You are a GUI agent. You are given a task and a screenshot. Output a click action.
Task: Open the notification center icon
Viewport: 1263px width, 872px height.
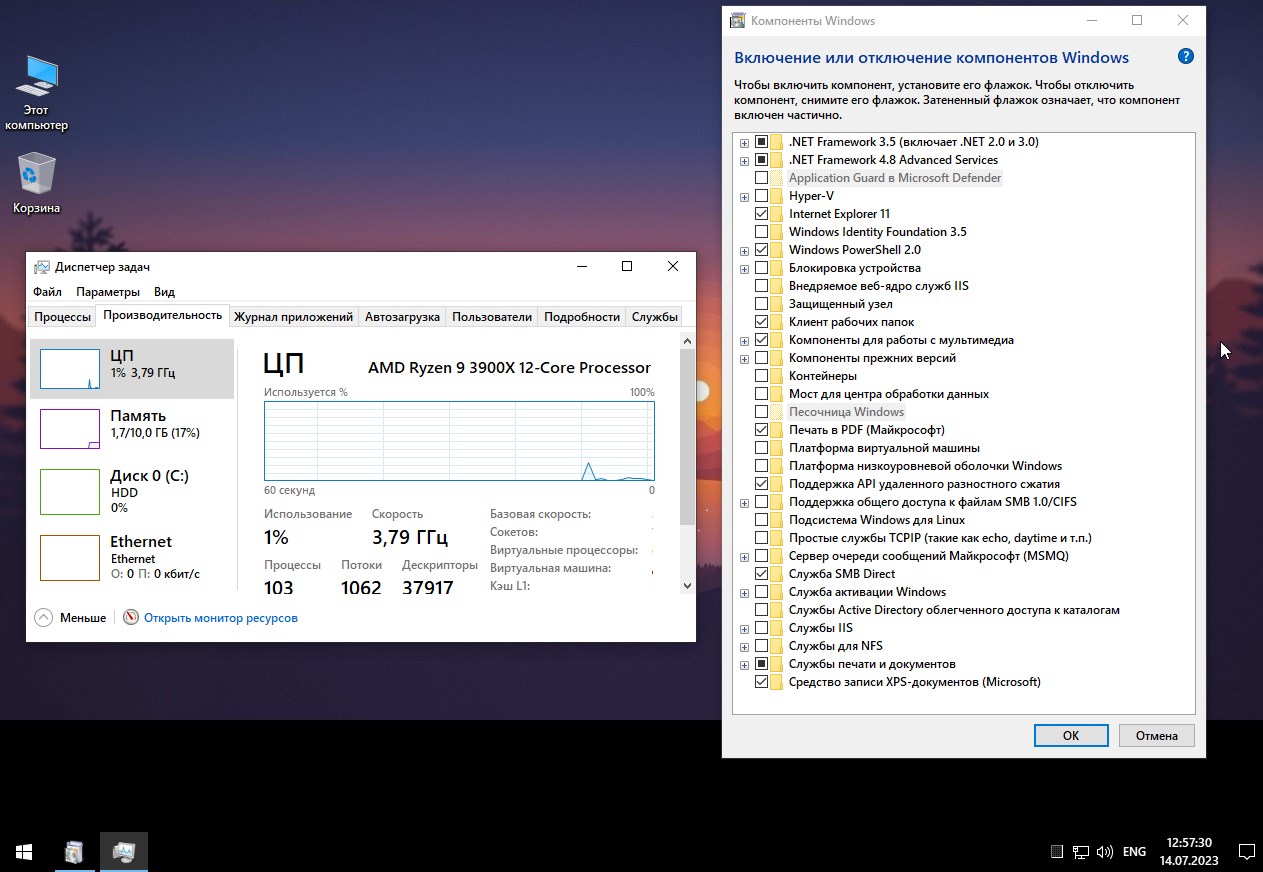tap(1246, 852)
